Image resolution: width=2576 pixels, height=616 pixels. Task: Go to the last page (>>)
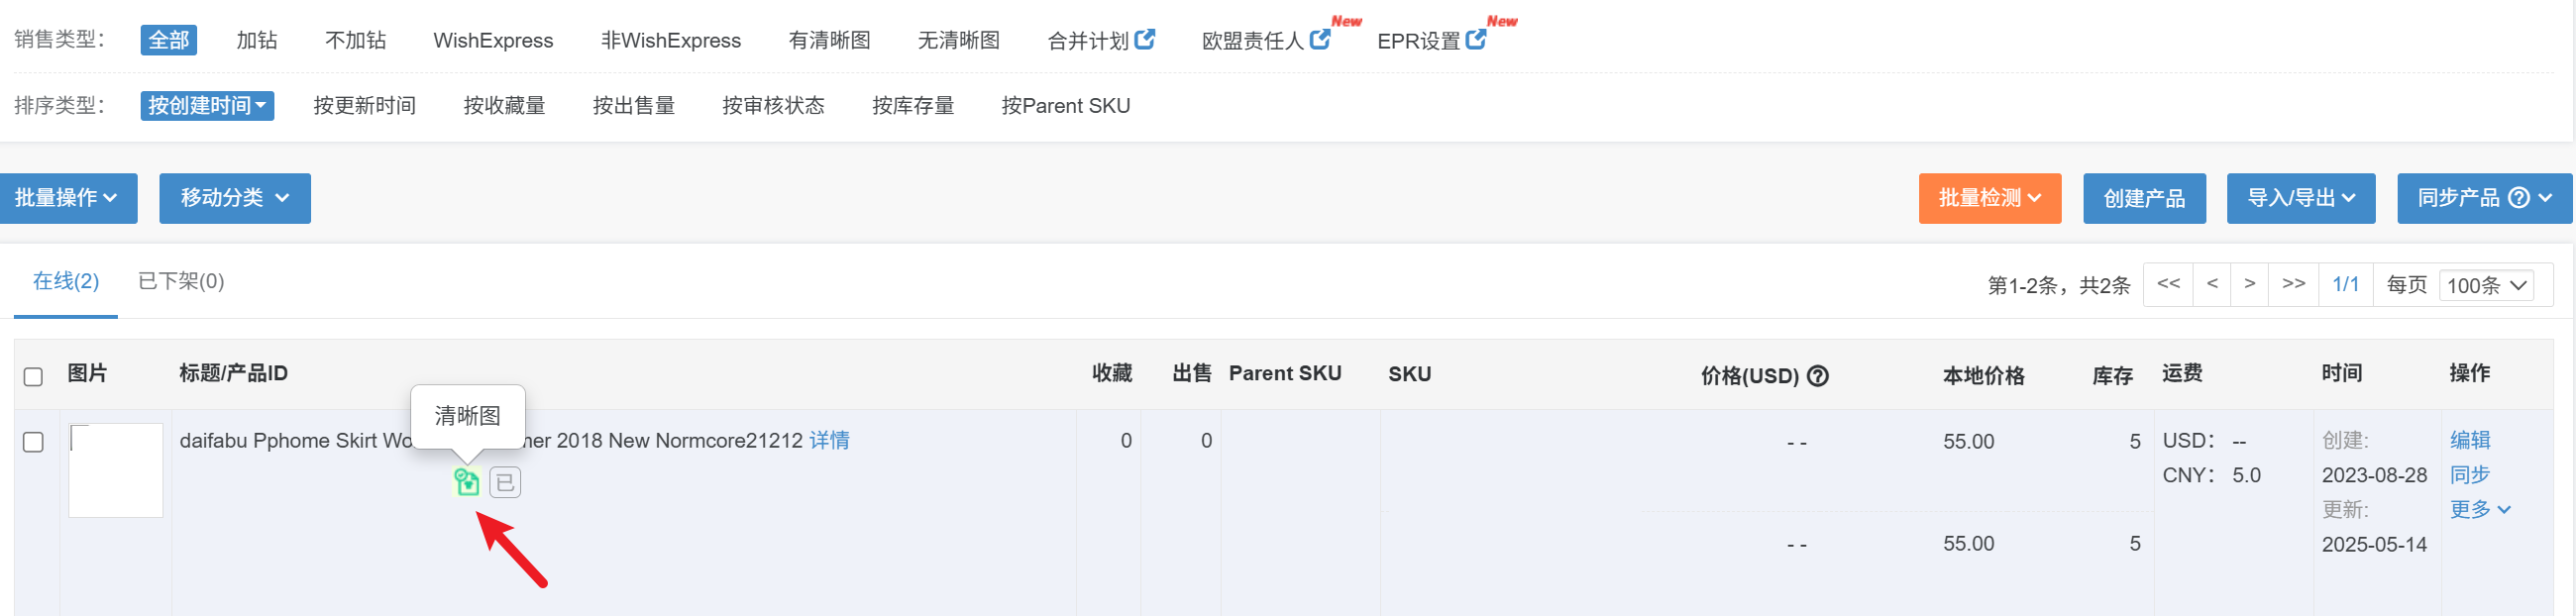click(x=2293, y=284)
